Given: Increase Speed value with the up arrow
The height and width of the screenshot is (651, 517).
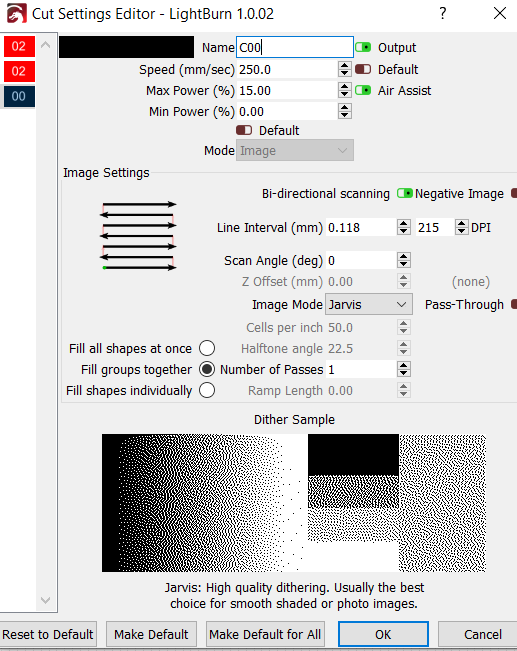Looking at the screenshot, I should click(x=344, y=66).
